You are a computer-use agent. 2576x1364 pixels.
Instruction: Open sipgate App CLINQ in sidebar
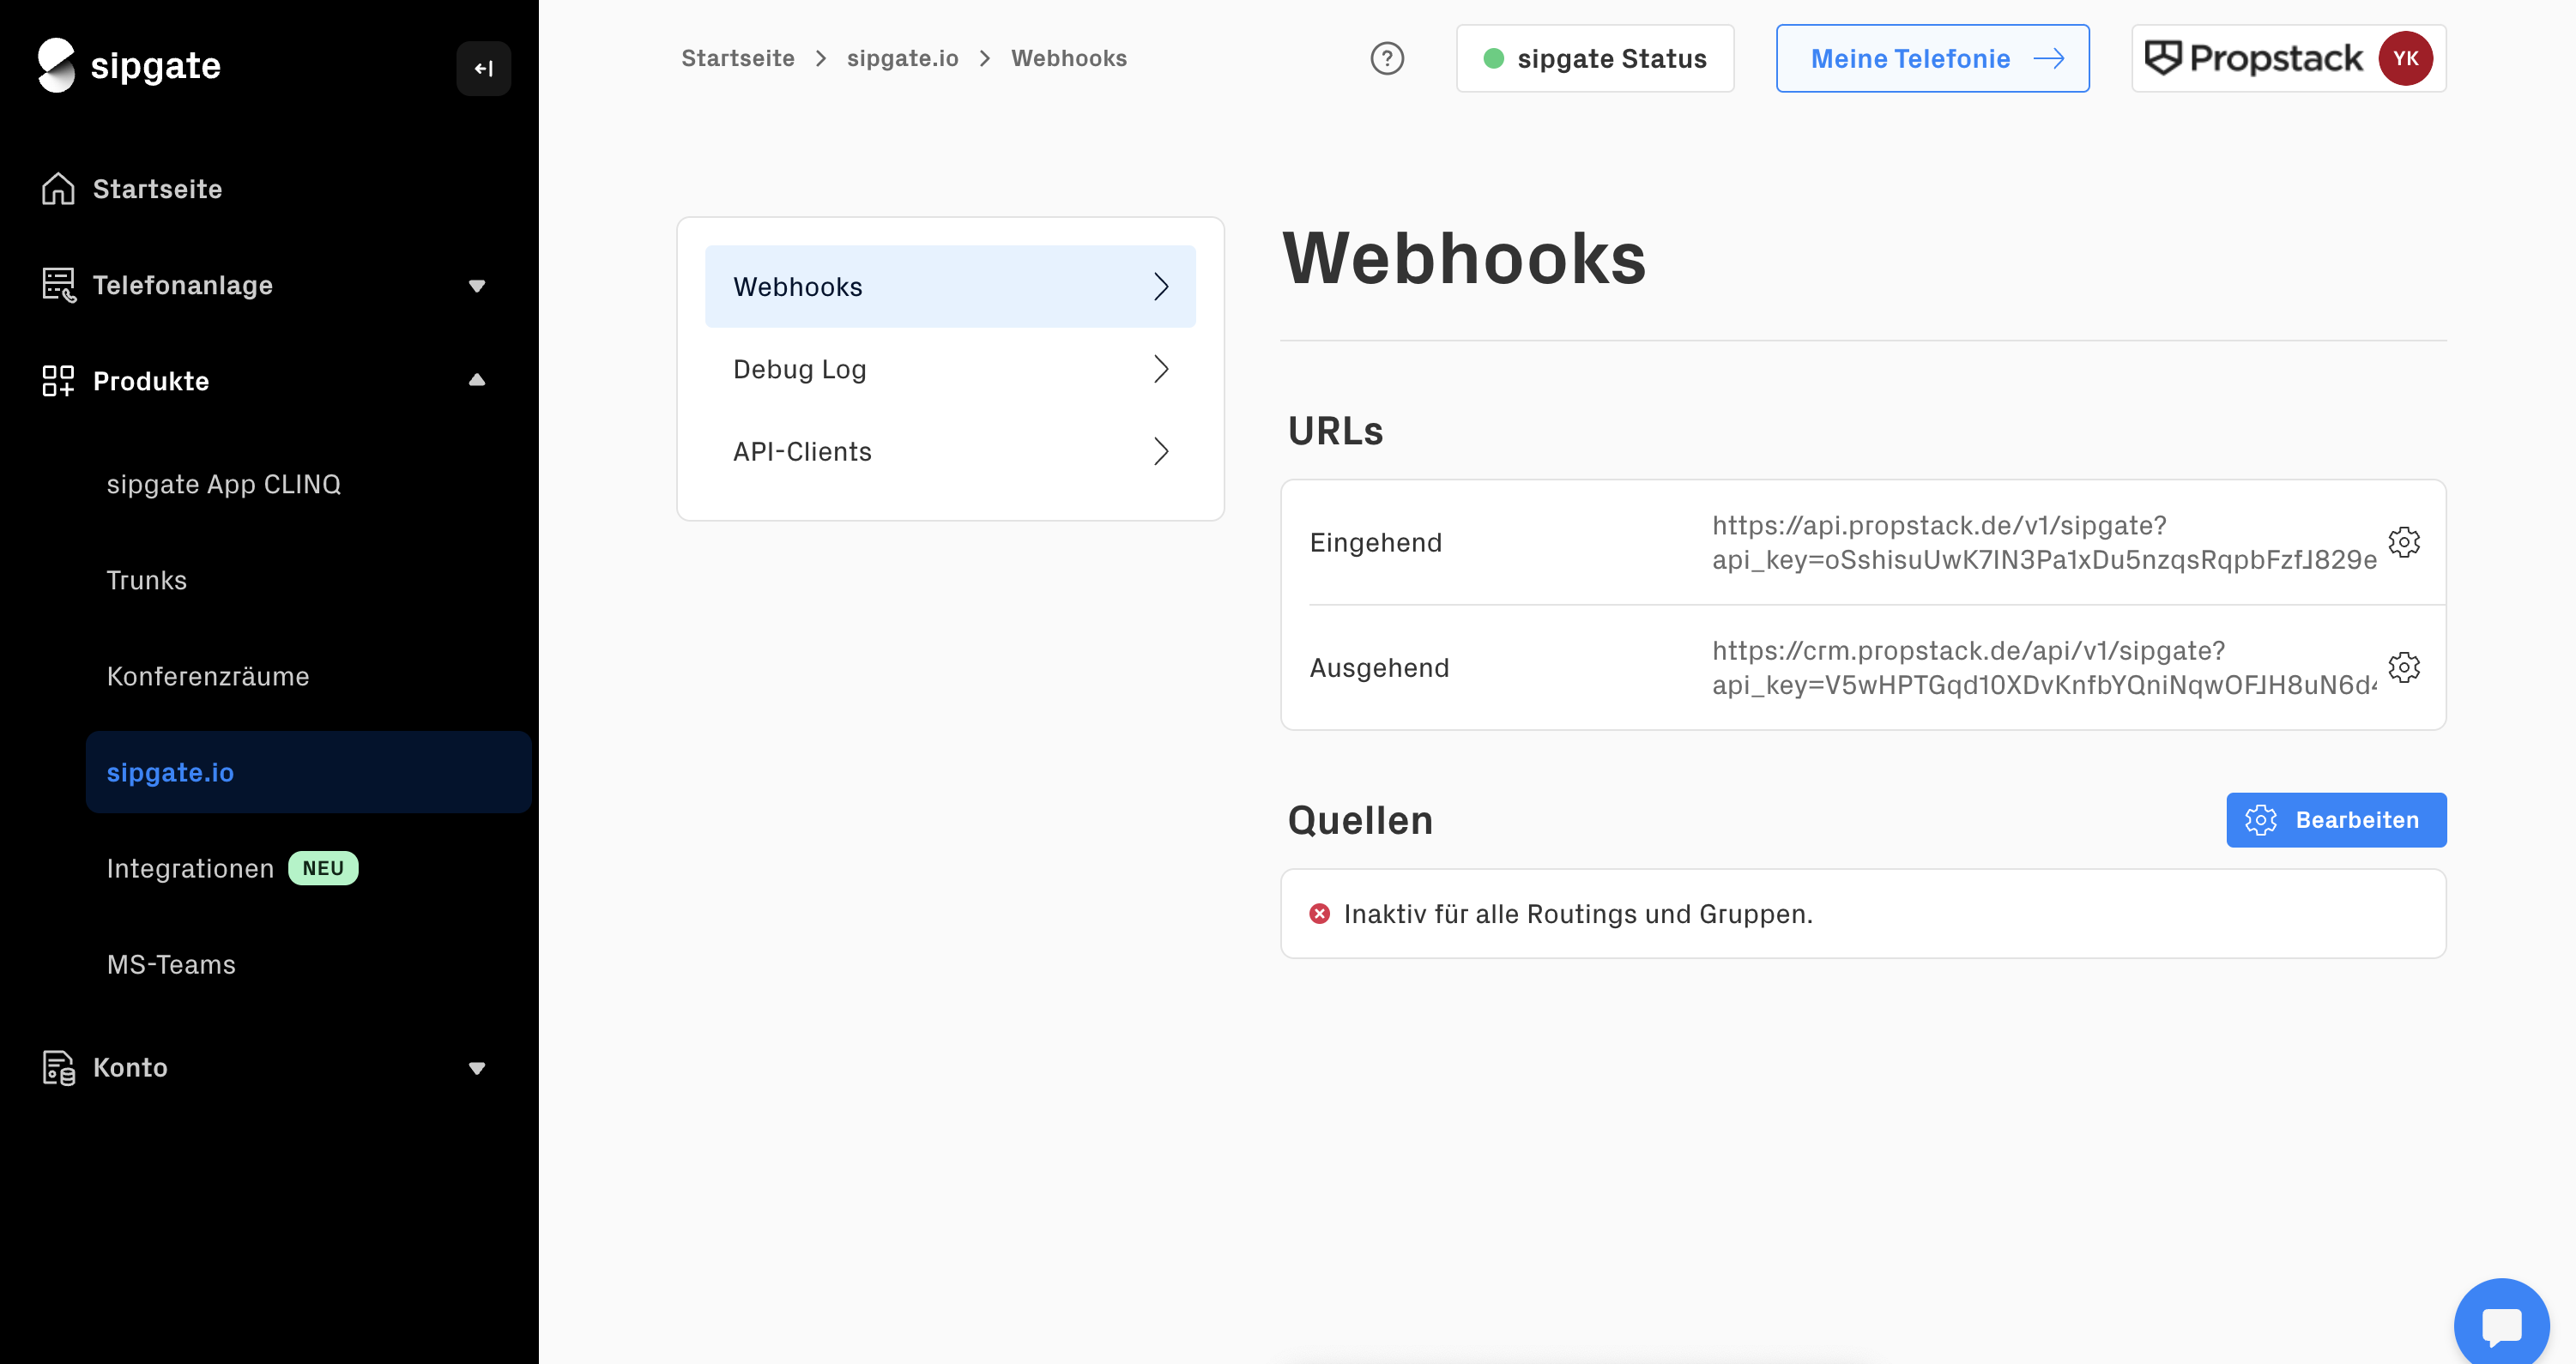coord(224,484)
